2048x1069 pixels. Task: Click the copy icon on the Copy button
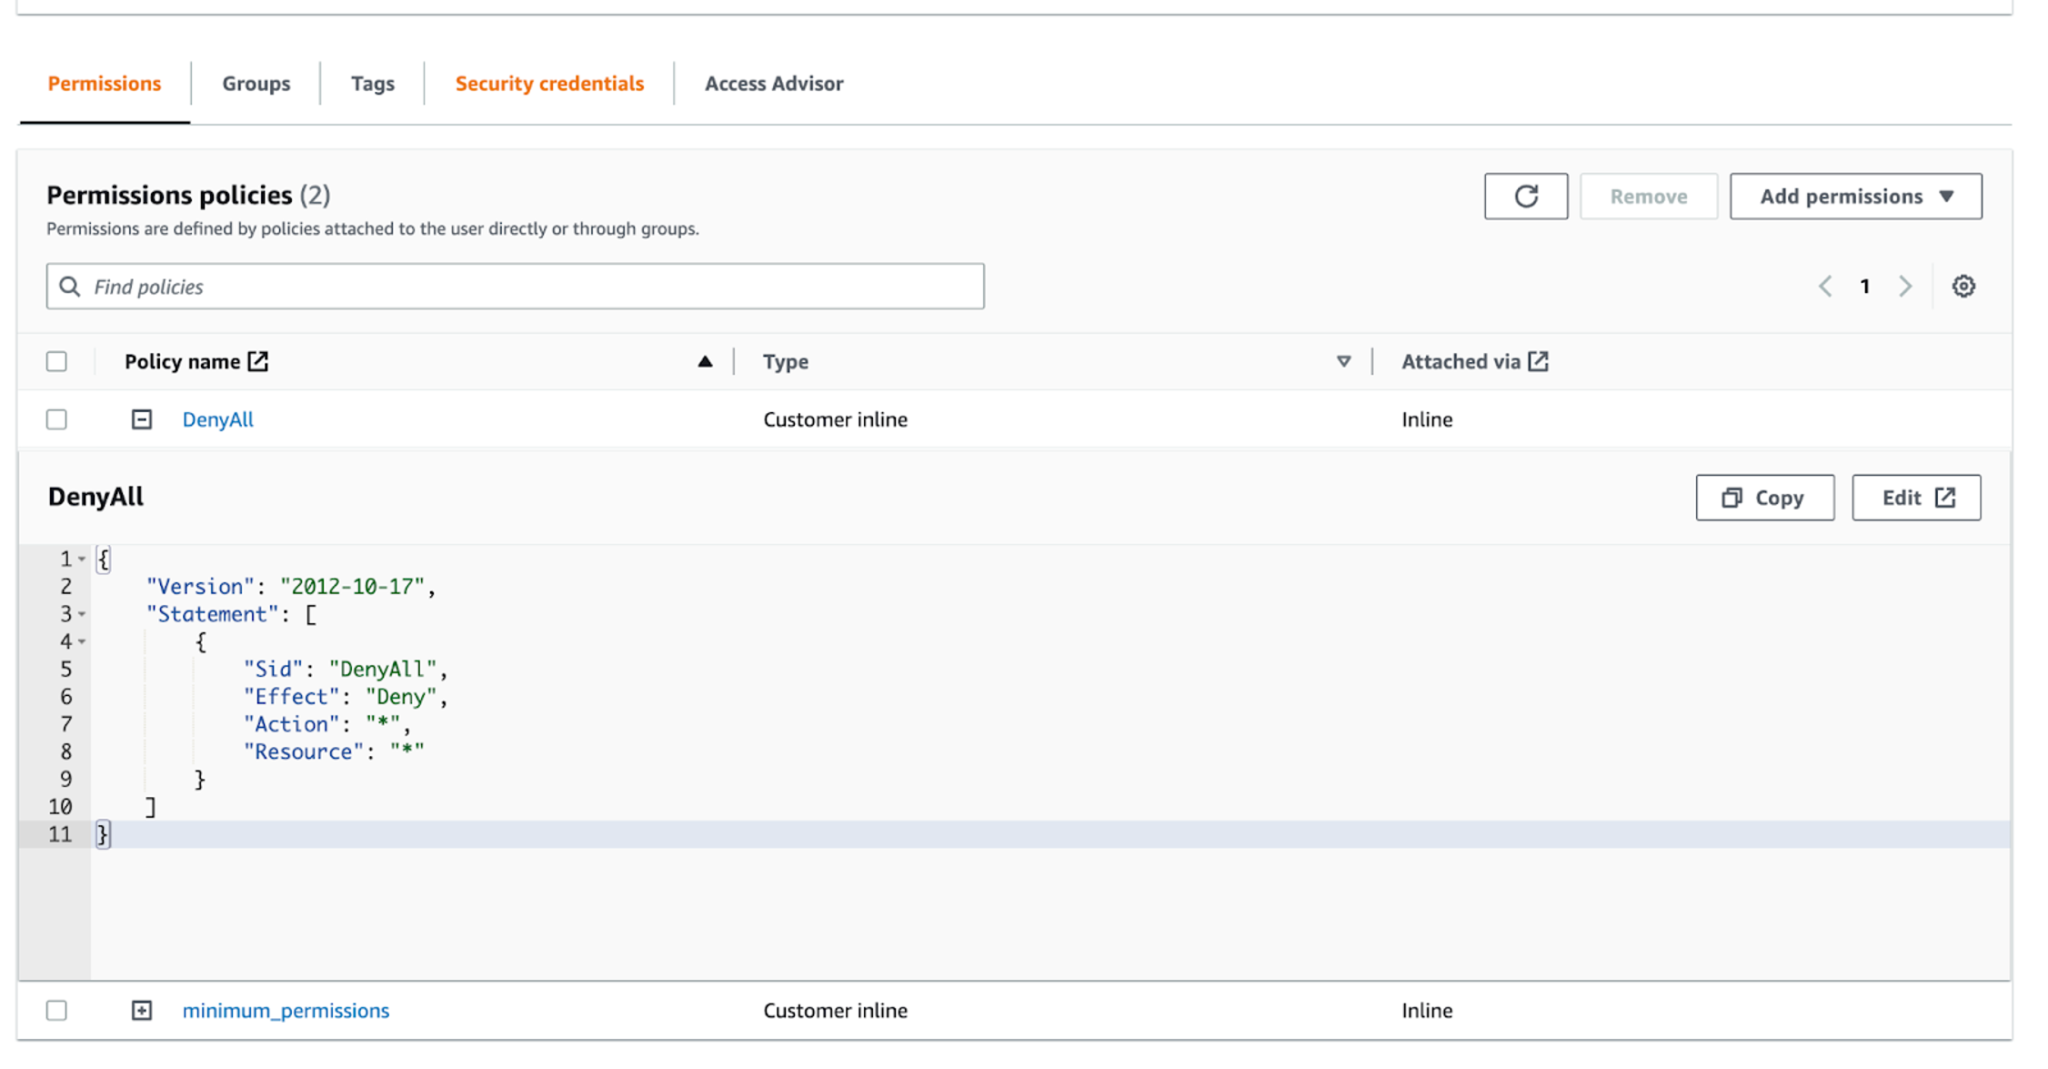[x=1732, y=497]
